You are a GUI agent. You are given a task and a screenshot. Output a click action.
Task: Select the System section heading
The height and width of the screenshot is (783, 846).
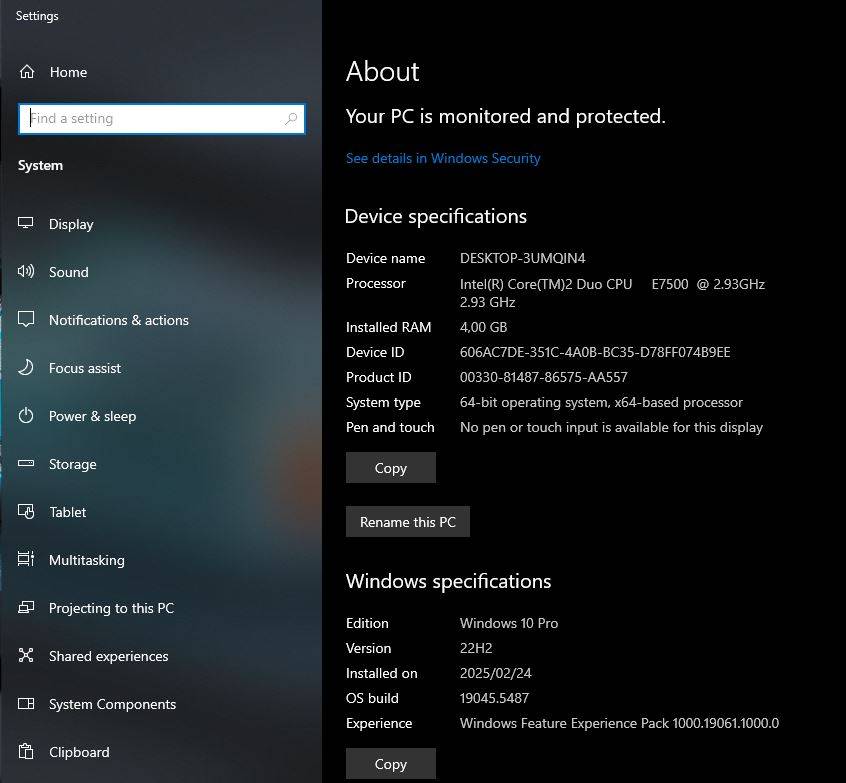(40, 165)
